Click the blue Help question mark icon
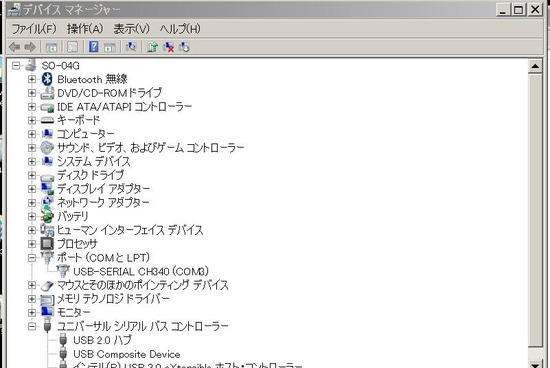The width and height of the screenshot is (550, 368). [94, 46]
